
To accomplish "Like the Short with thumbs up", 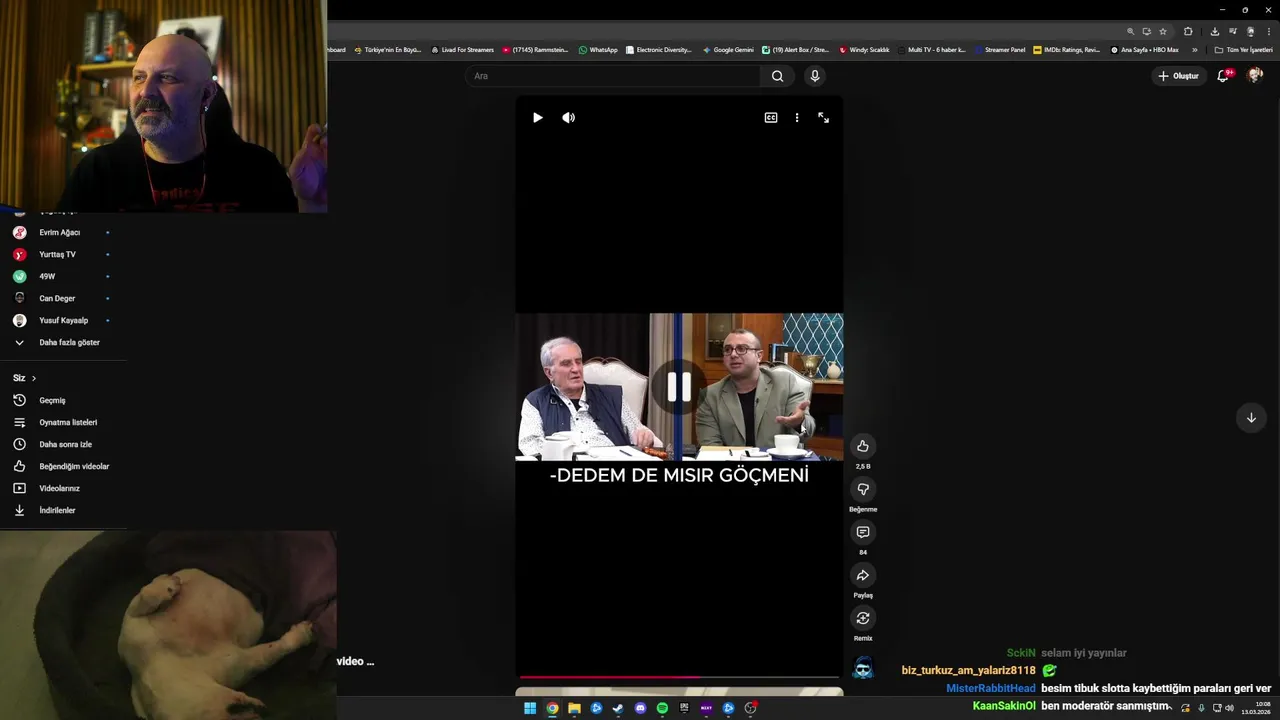I will coord(863,446).
